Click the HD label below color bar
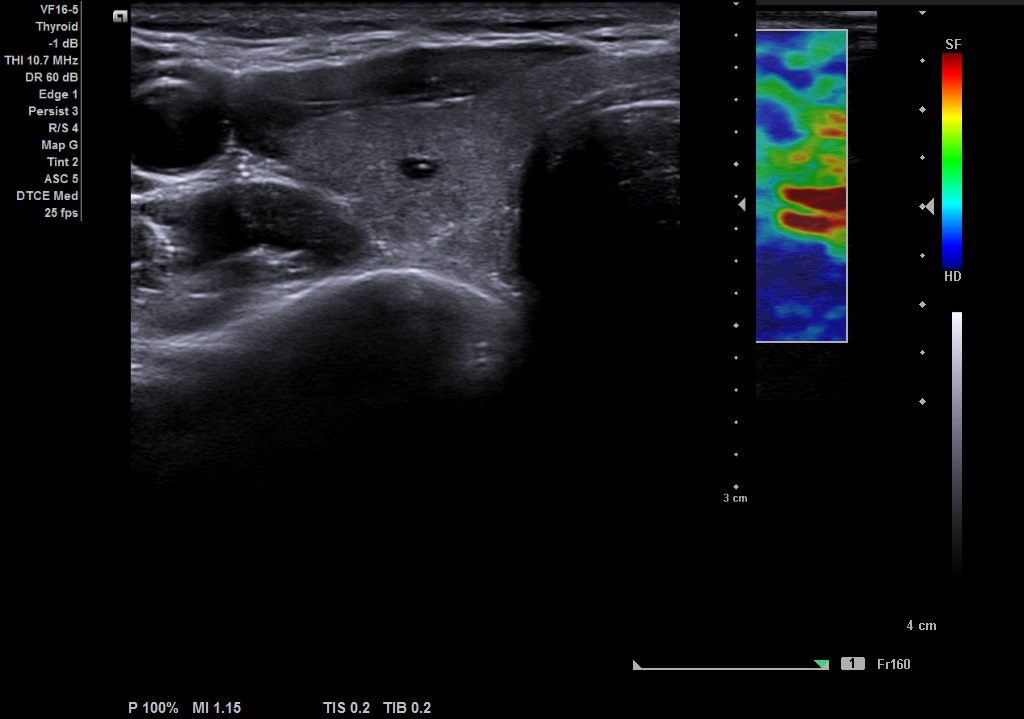 tap(953, 276)
